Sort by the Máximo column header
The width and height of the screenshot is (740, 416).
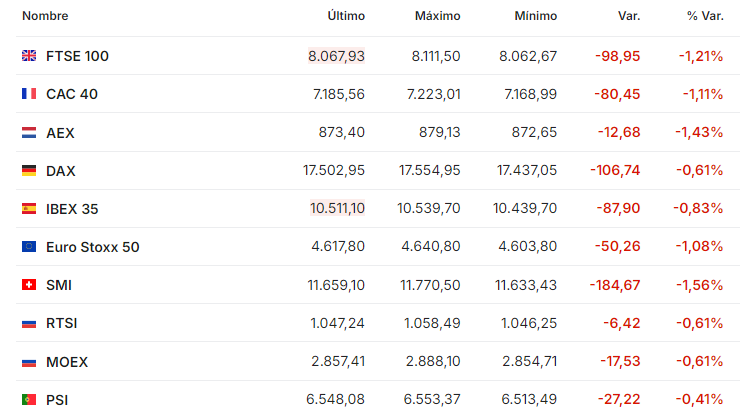click(437, 16)
